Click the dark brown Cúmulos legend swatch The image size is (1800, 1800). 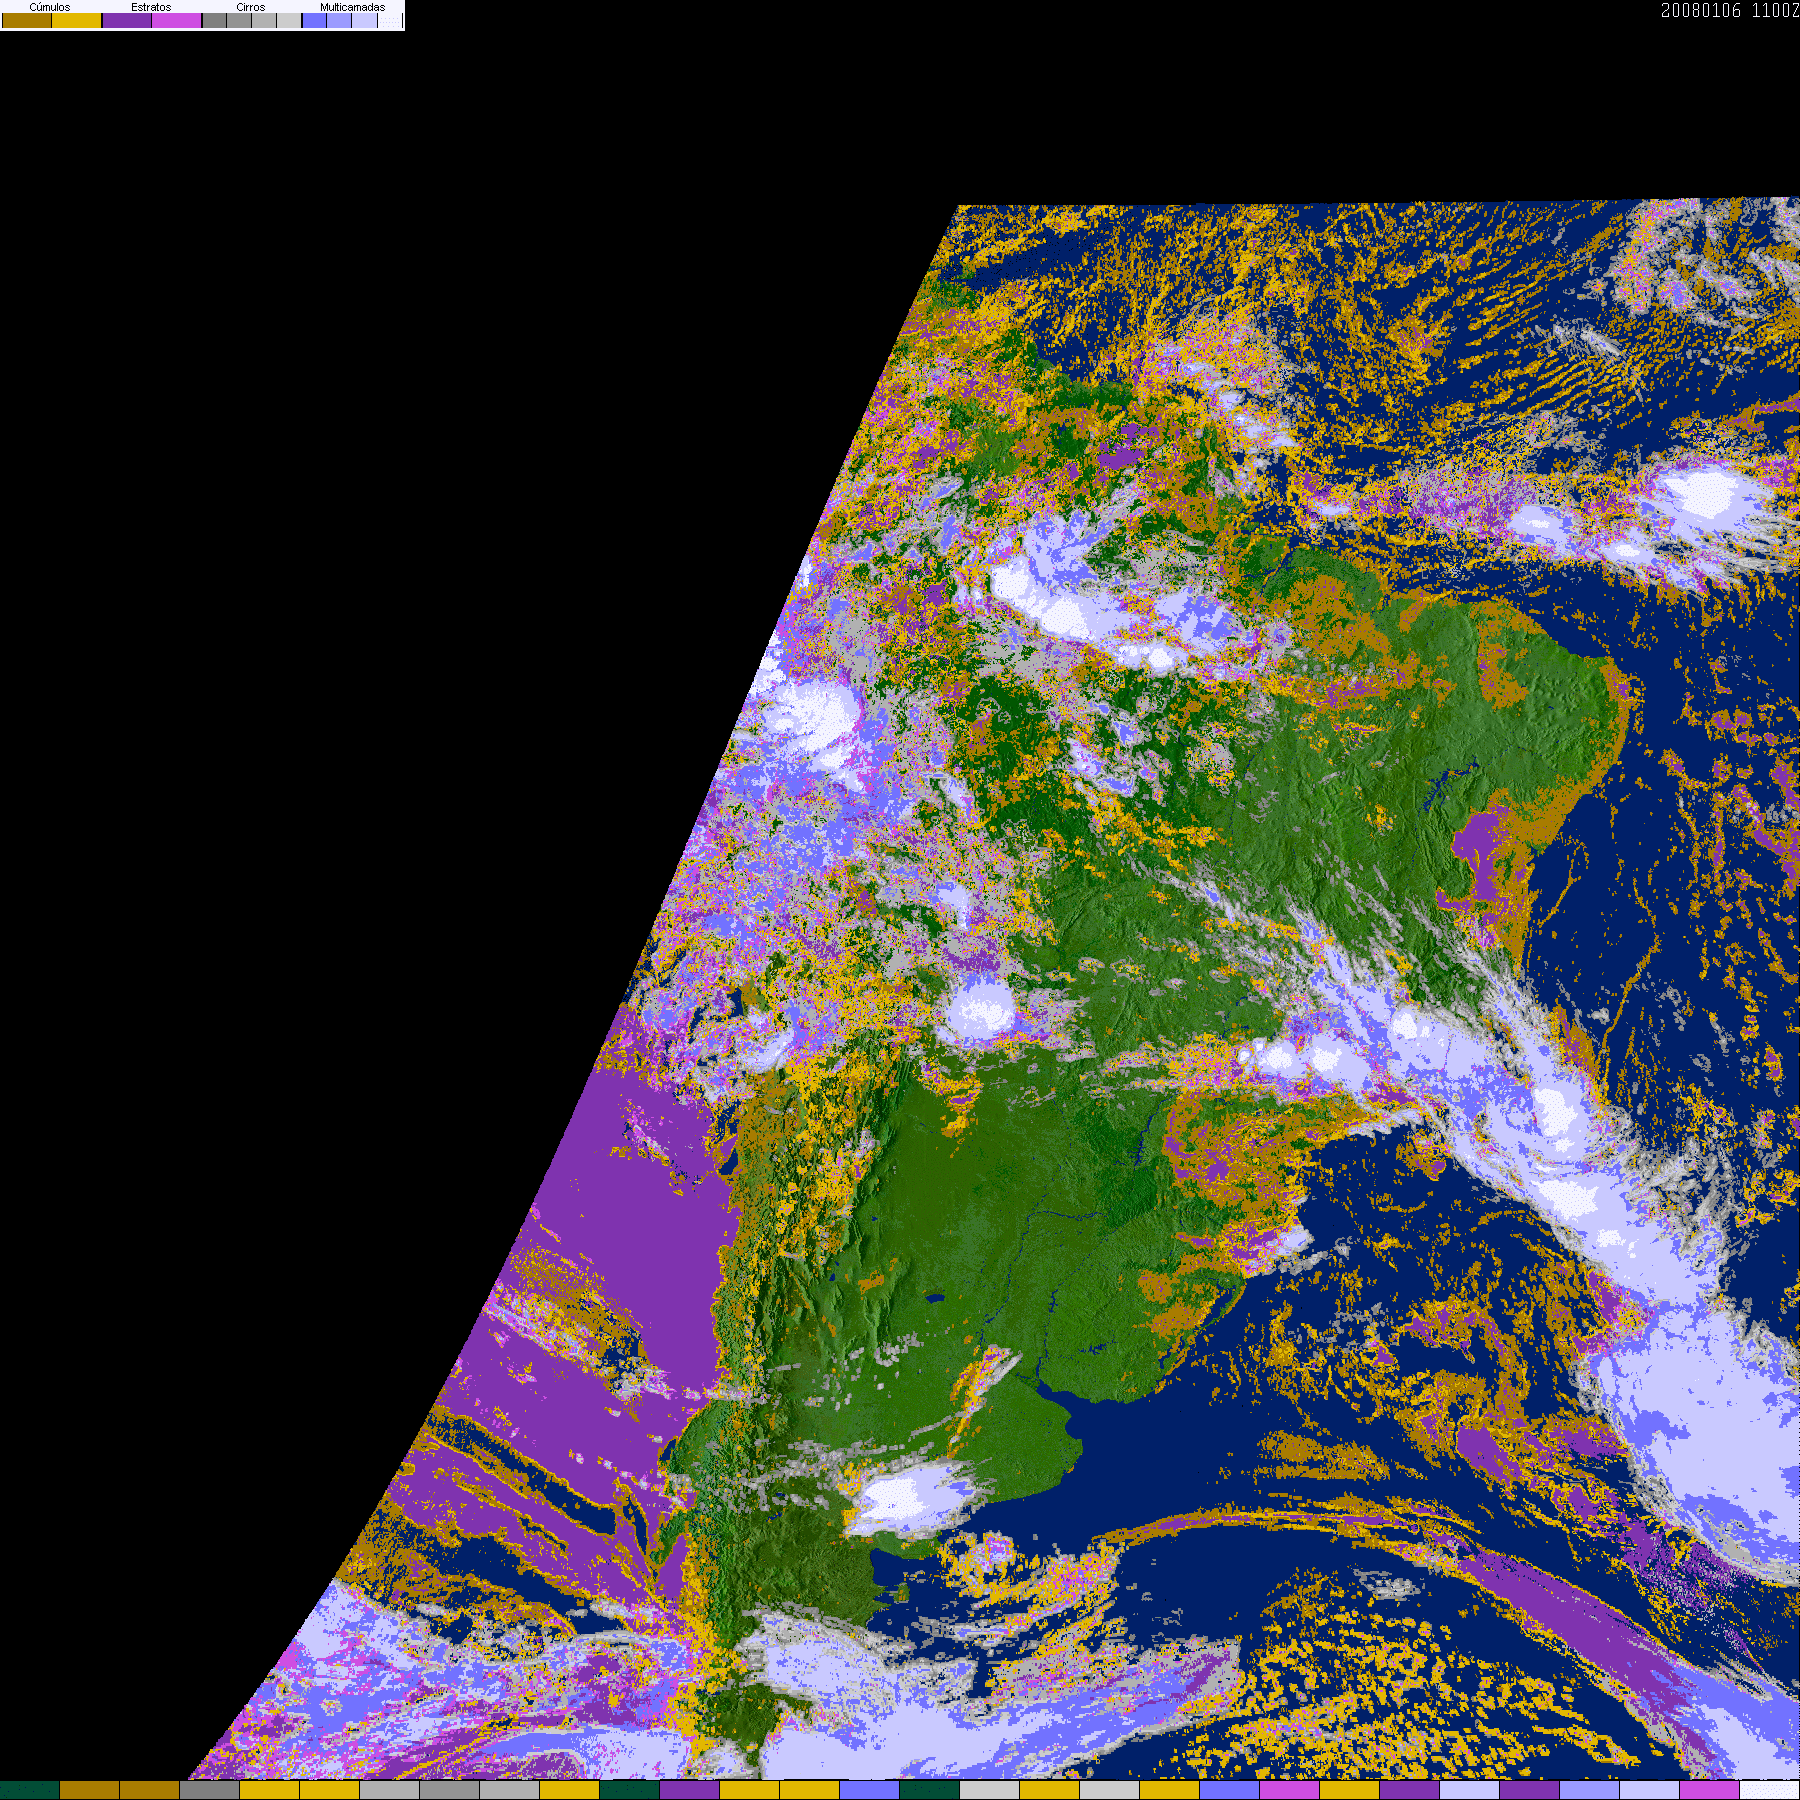(27, 20)
